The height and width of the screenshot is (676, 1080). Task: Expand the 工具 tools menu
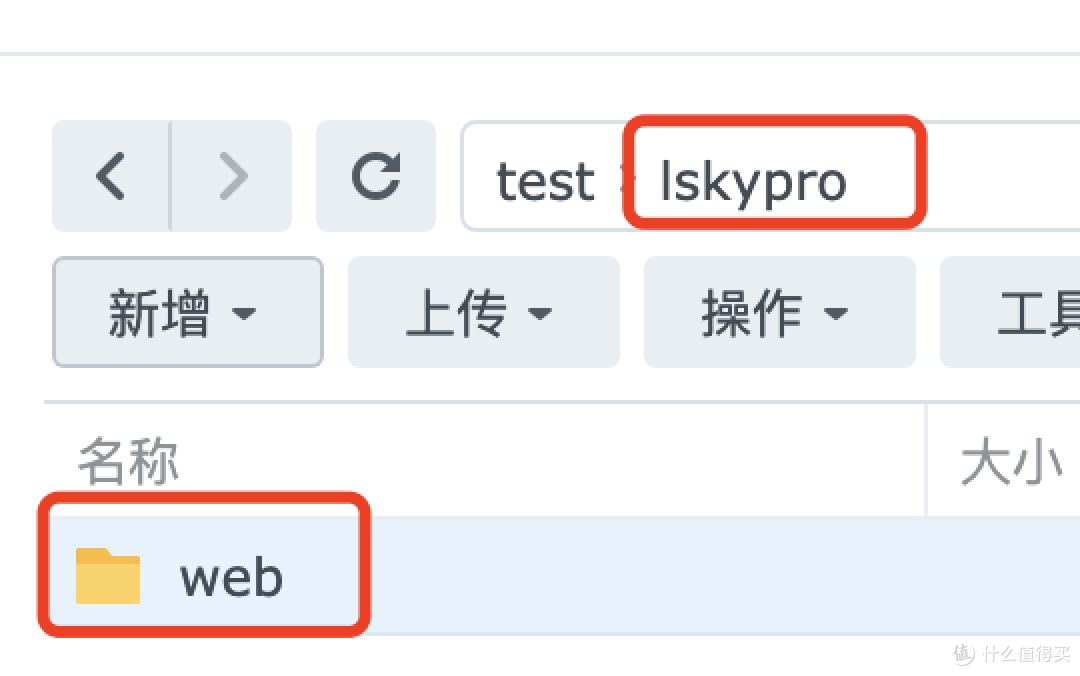(x=1040, y=312)
